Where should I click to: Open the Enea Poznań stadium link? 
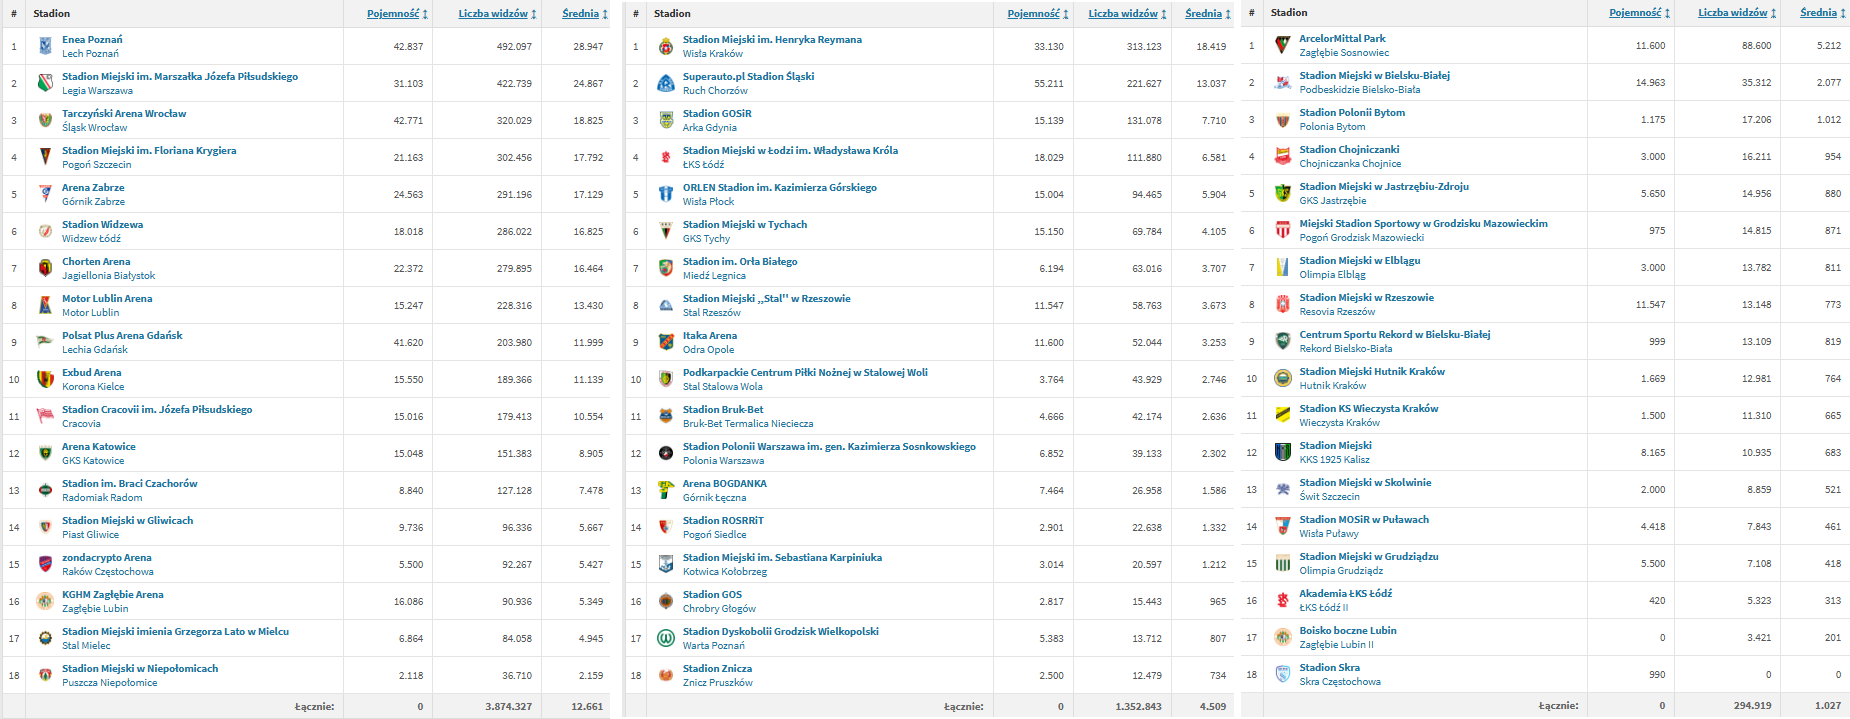pos(92,40)
